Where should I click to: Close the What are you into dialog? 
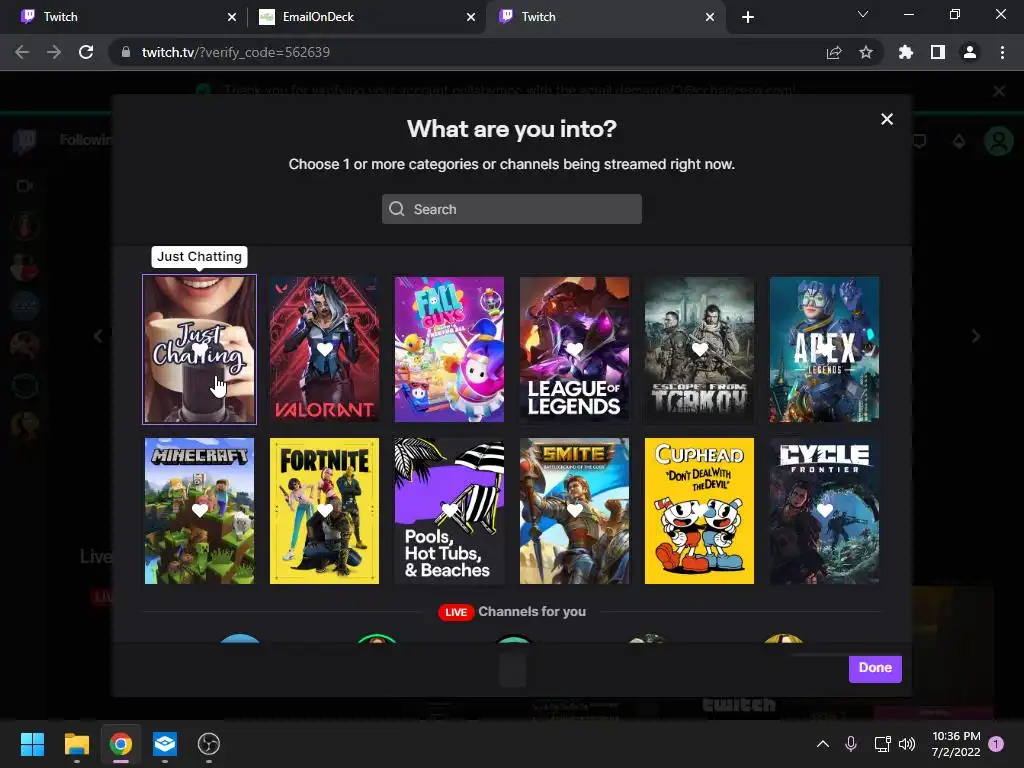click(x=886, y=119)
